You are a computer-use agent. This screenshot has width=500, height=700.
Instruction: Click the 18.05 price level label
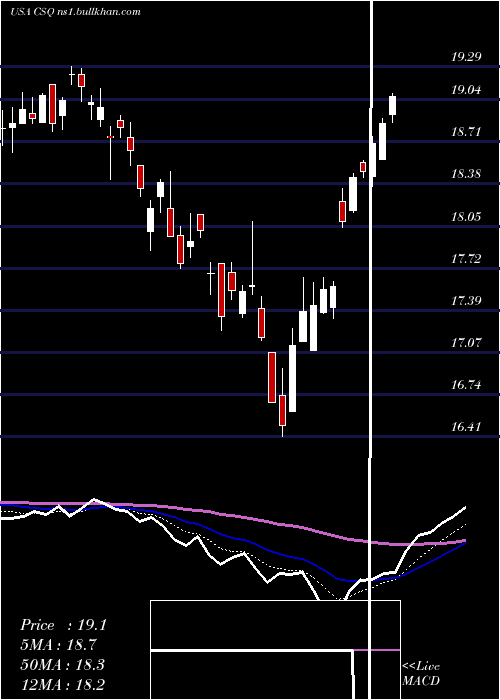pyautogui.click(x=466, y=217)
